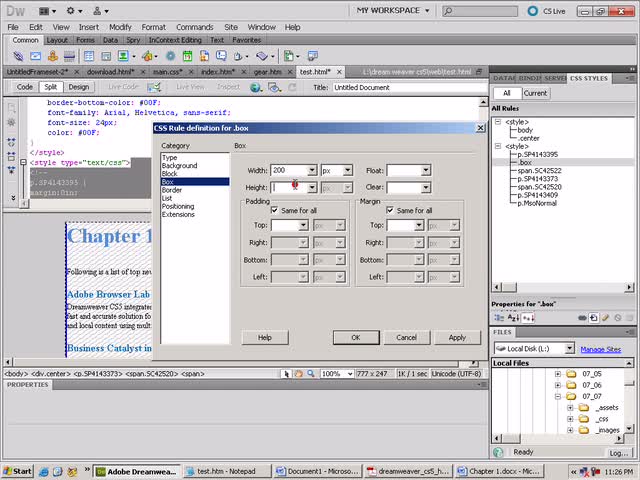Viewport: 640px width, 480px height.
Task: Click the Visual Aids eye icon
Action: pos(274,87)
